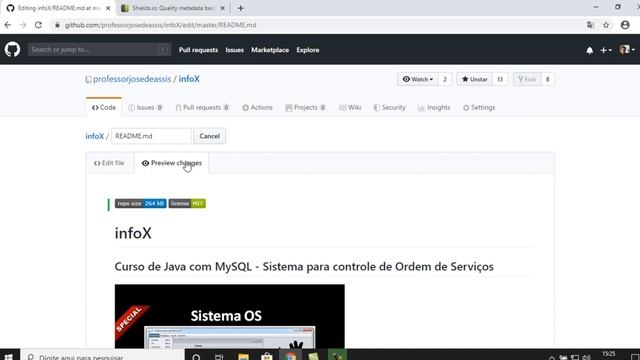Click the repo size badge

(140, 203)
